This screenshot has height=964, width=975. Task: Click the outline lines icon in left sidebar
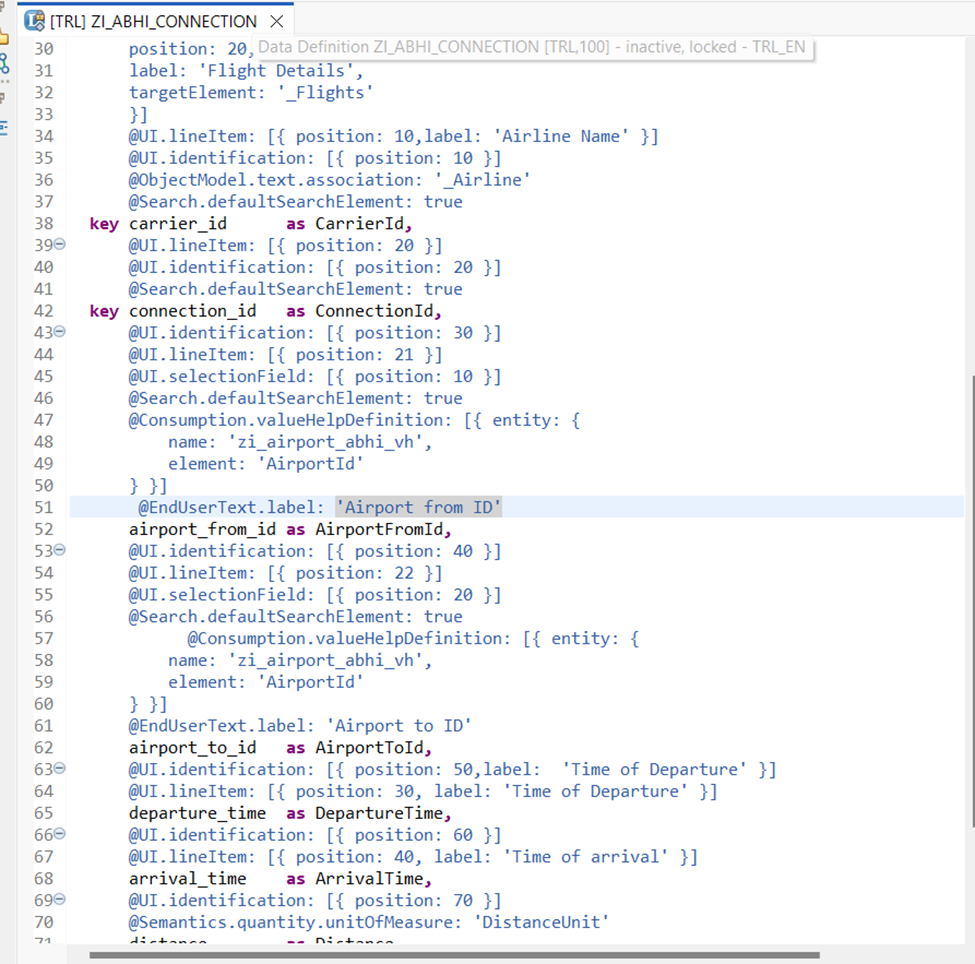[3, 127]
